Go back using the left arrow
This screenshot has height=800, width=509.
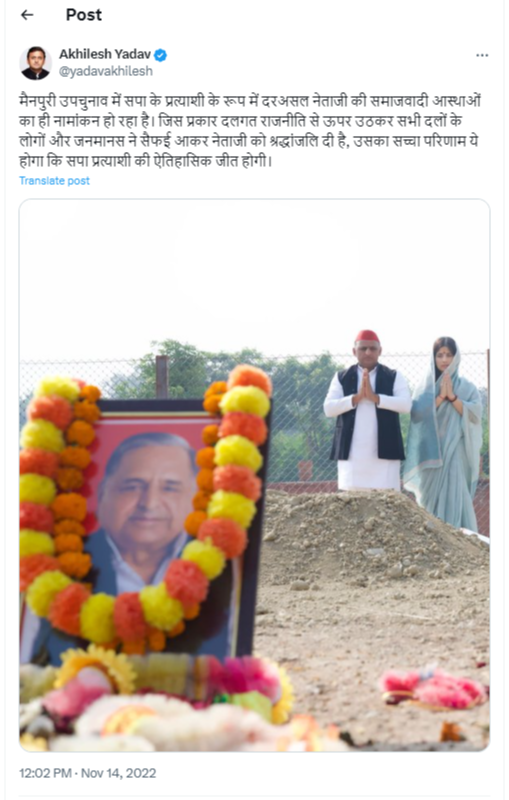tap(27, 15)
